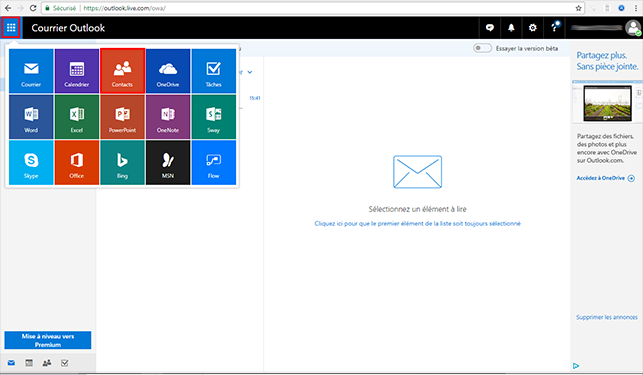Open Skype chat icon in header
This screenshot has height=375, width=643.
click(x=490, y=28)
